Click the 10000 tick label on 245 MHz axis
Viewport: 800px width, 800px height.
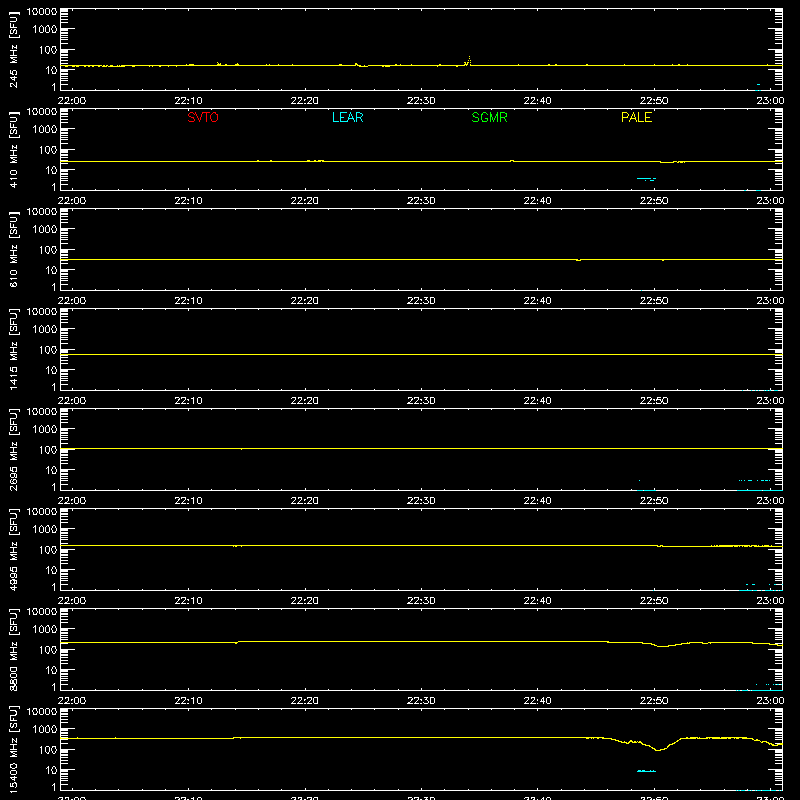(x=42, y=12)
